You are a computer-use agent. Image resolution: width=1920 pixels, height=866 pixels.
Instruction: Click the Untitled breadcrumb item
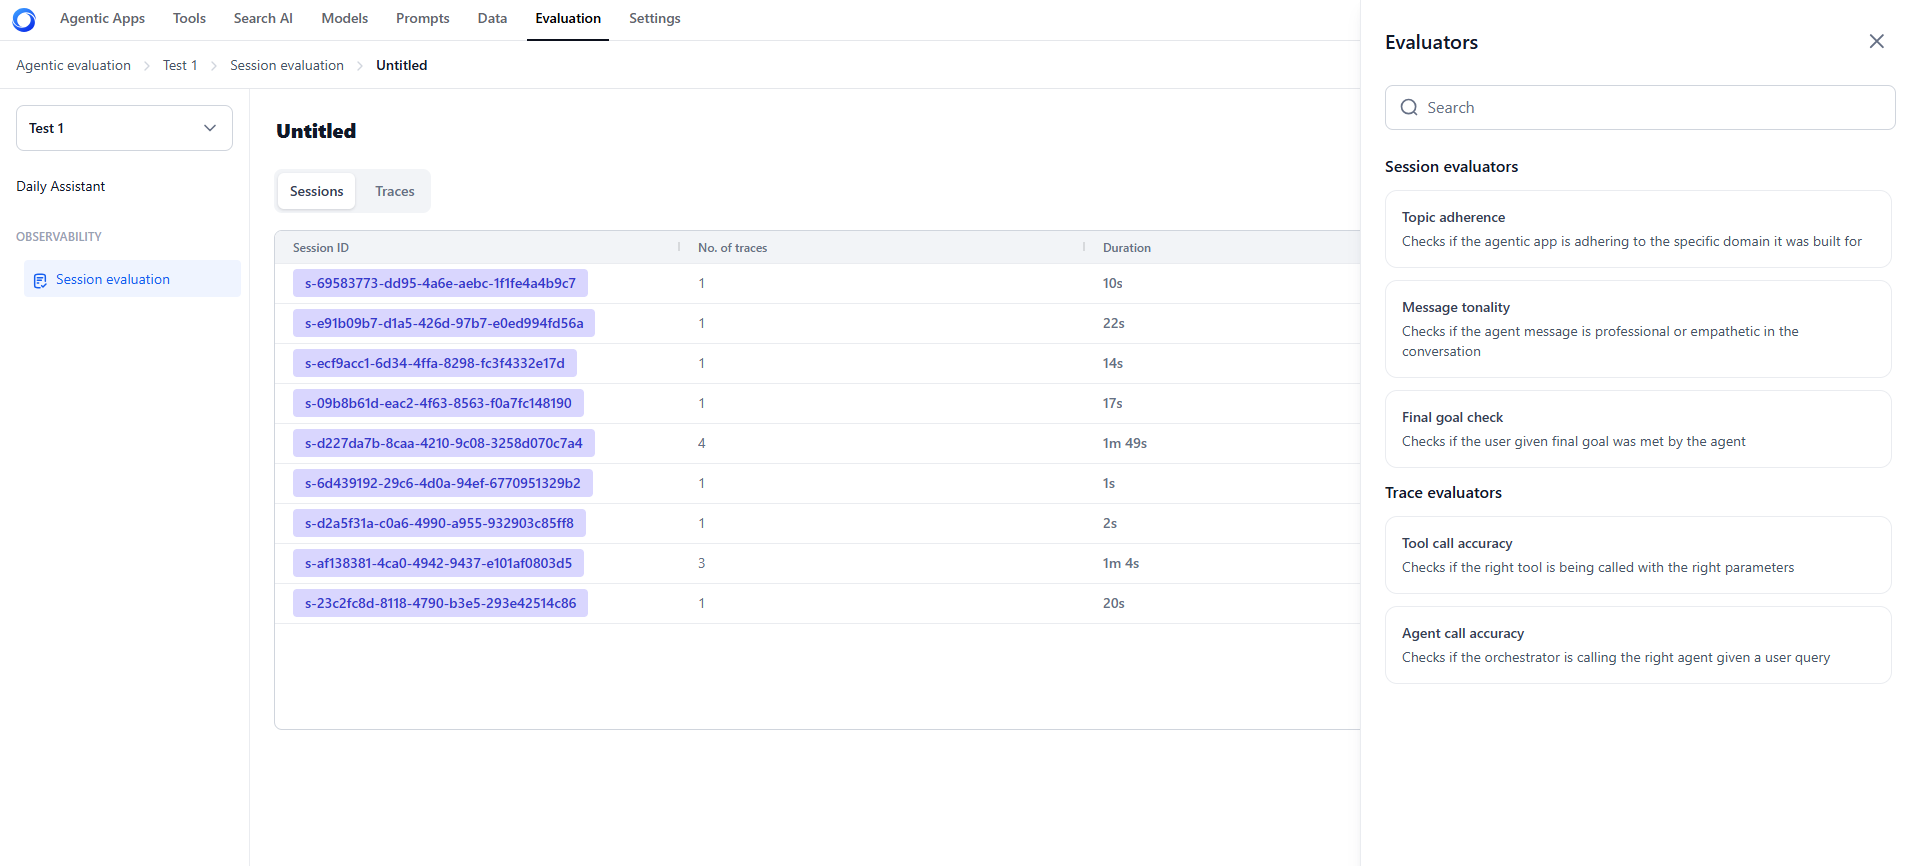pyautogui.click(x=402, y=65)
